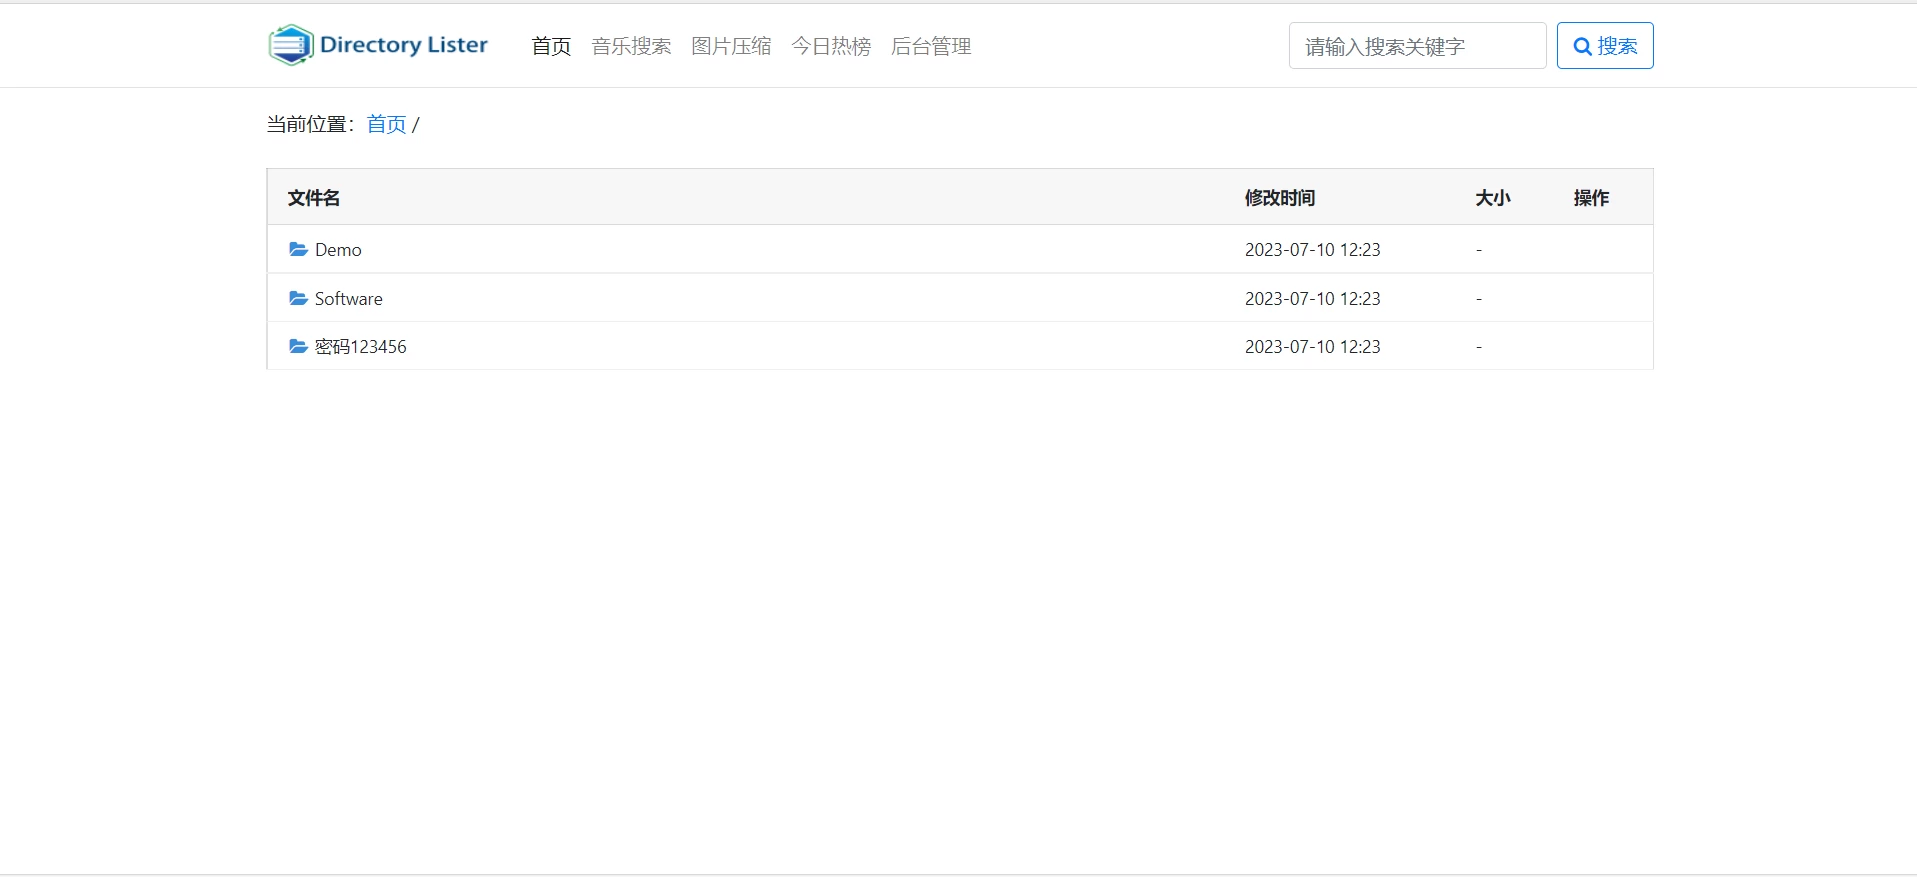
Task: Click the 文件名 column header
Action: tap(314, 198)
